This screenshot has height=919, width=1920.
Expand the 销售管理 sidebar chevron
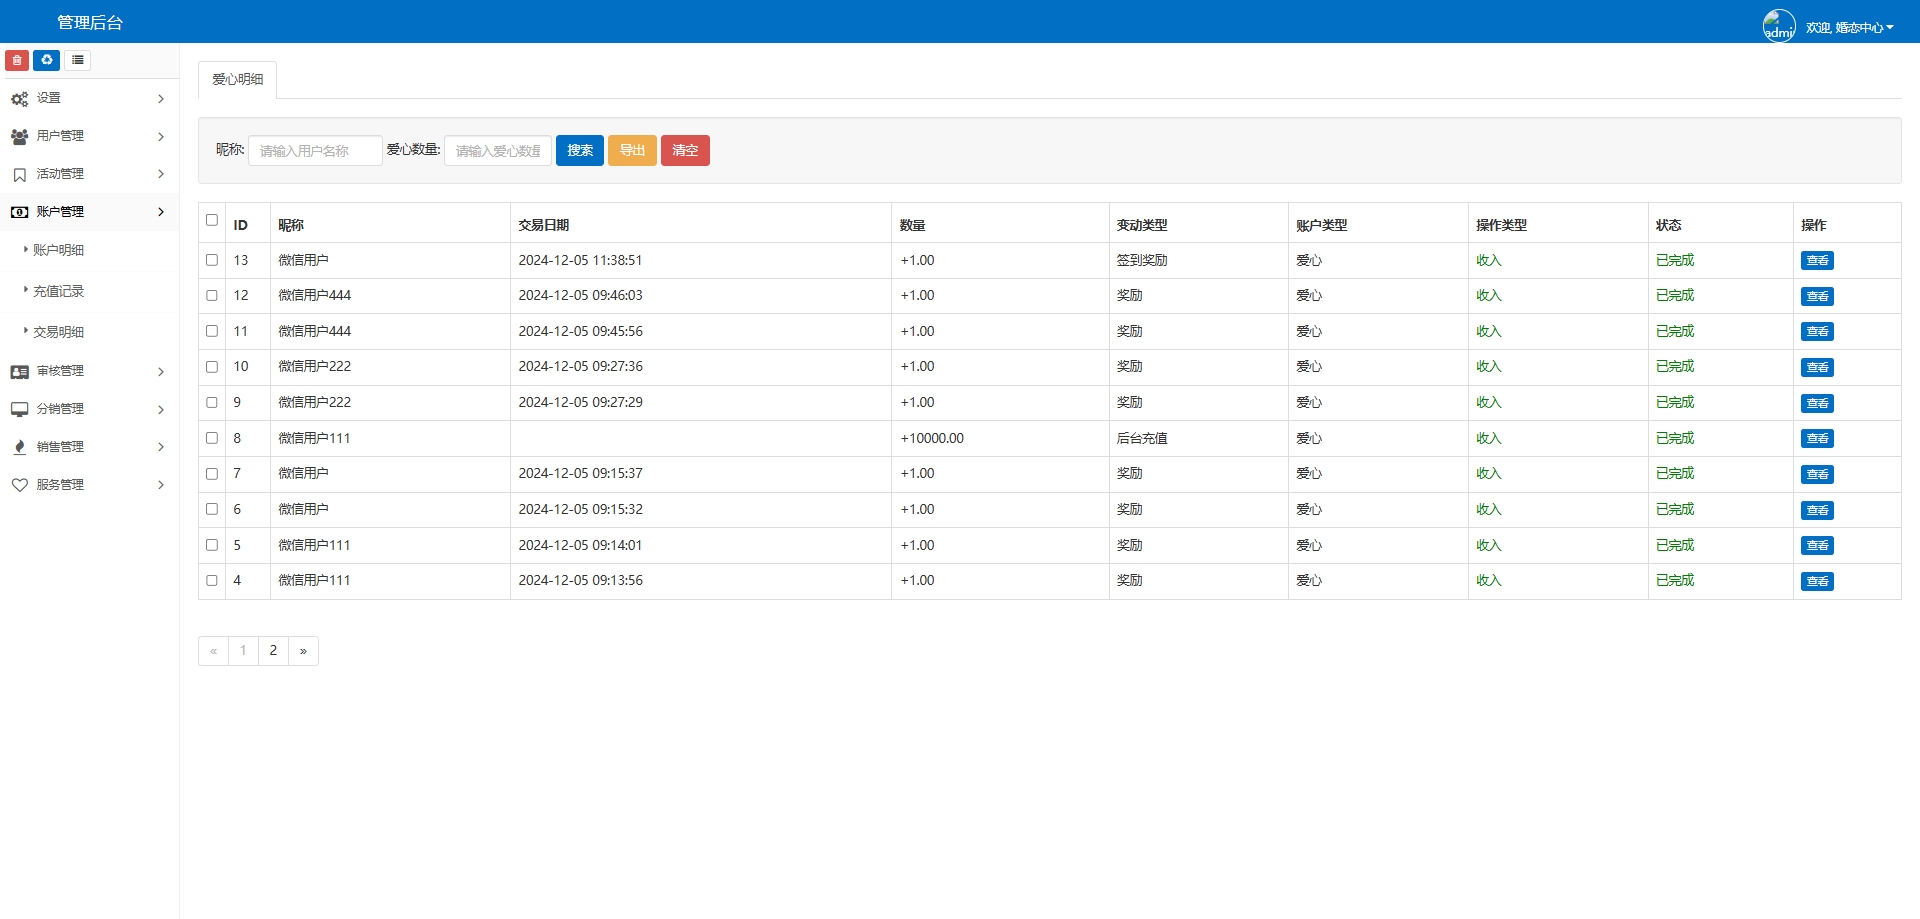(x=161, y=447)
